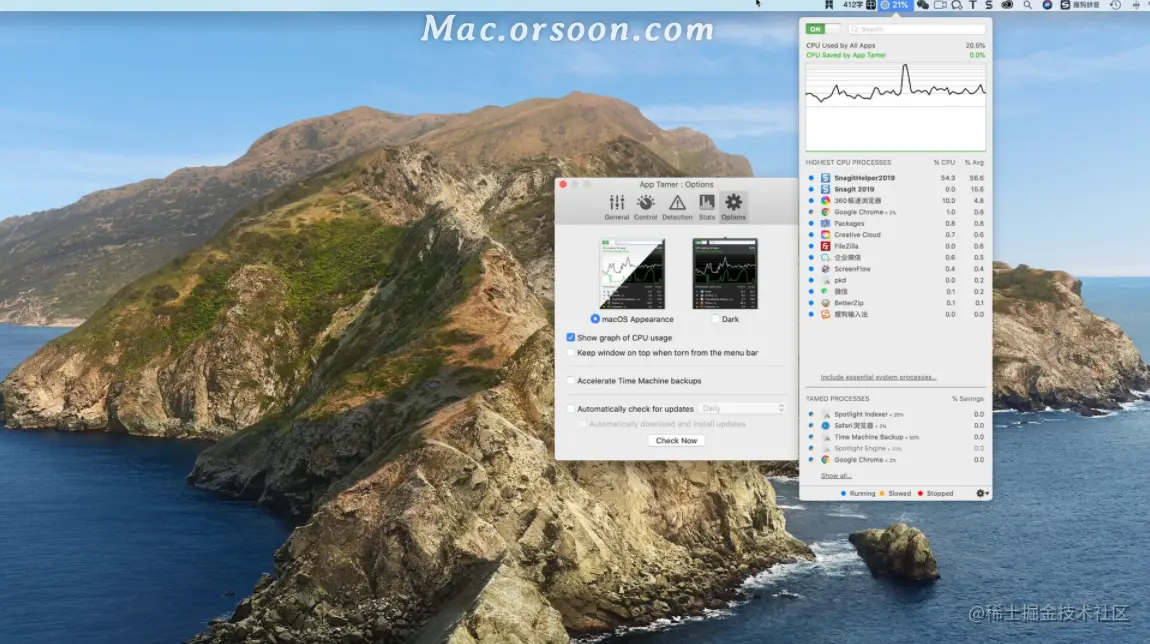Viewport: 1150px width, 644px height.
Task: Click the Search field in App Tamer panel
Action: [x=917, y=29]
